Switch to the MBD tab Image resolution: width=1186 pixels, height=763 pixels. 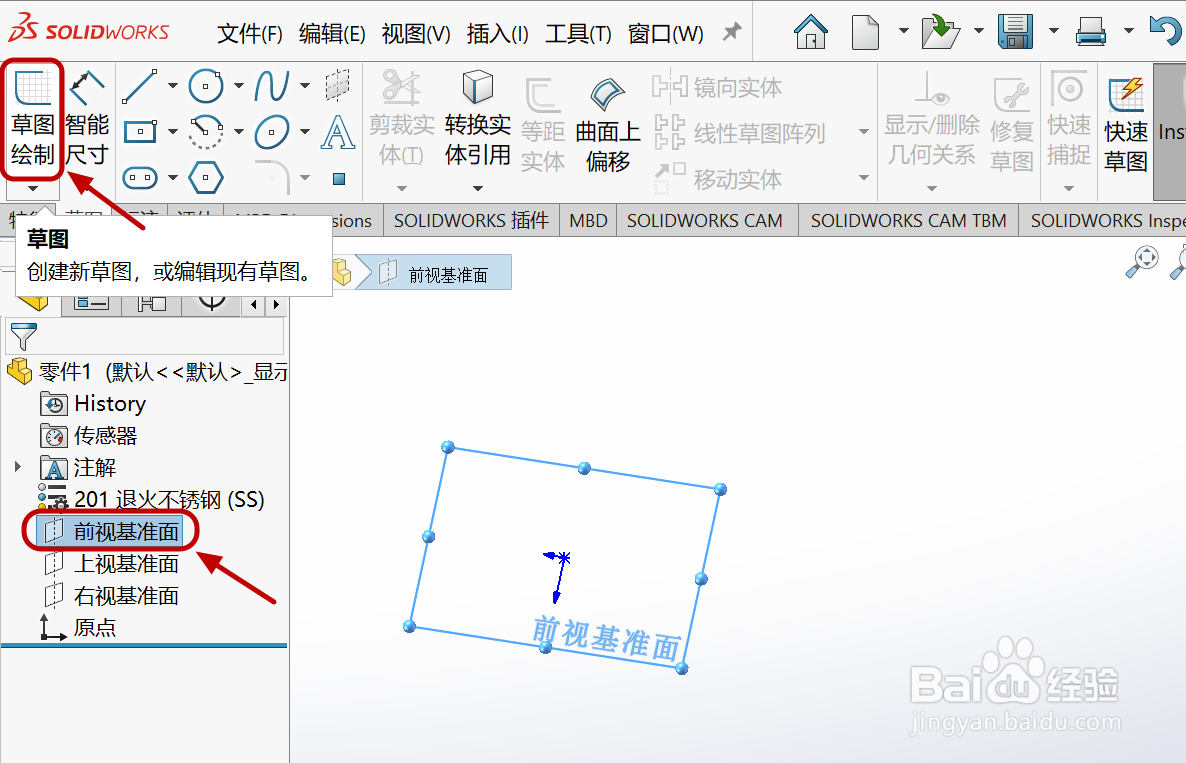pos(588,221)
